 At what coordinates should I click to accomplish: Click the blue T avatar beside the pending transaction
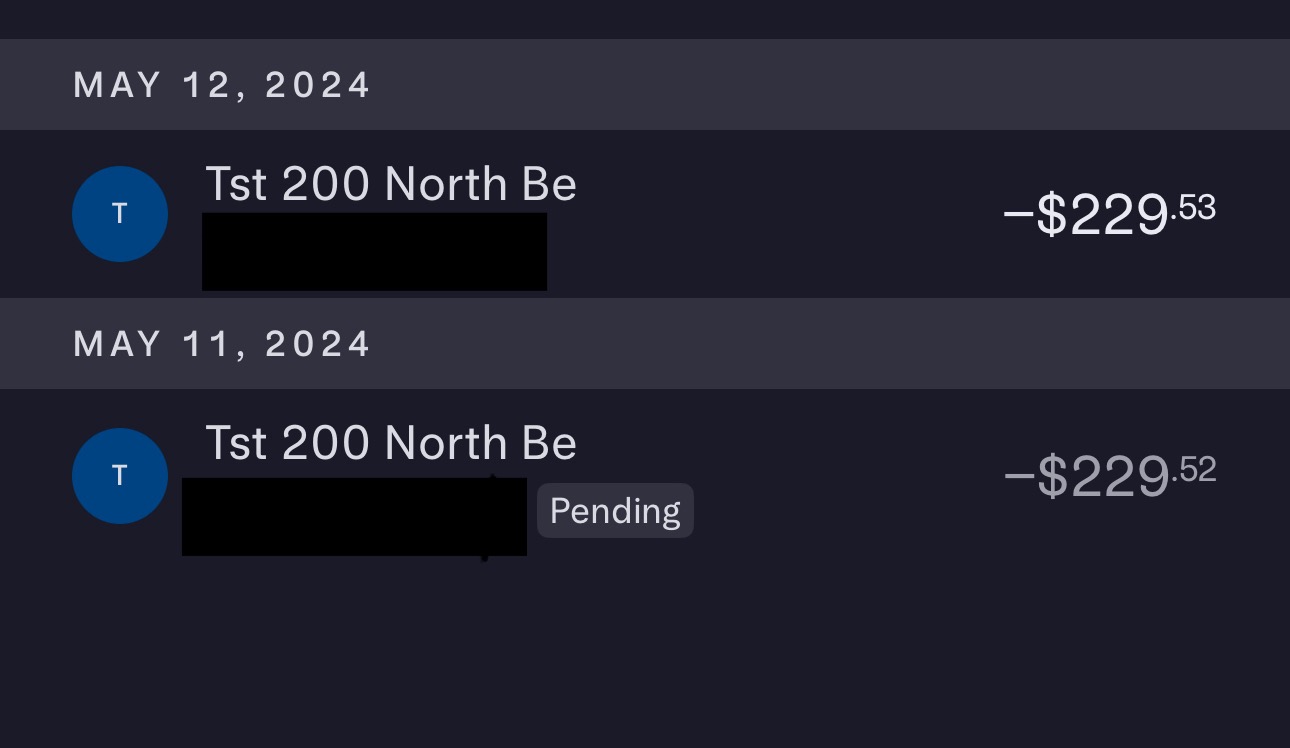[x=120, y=476]
